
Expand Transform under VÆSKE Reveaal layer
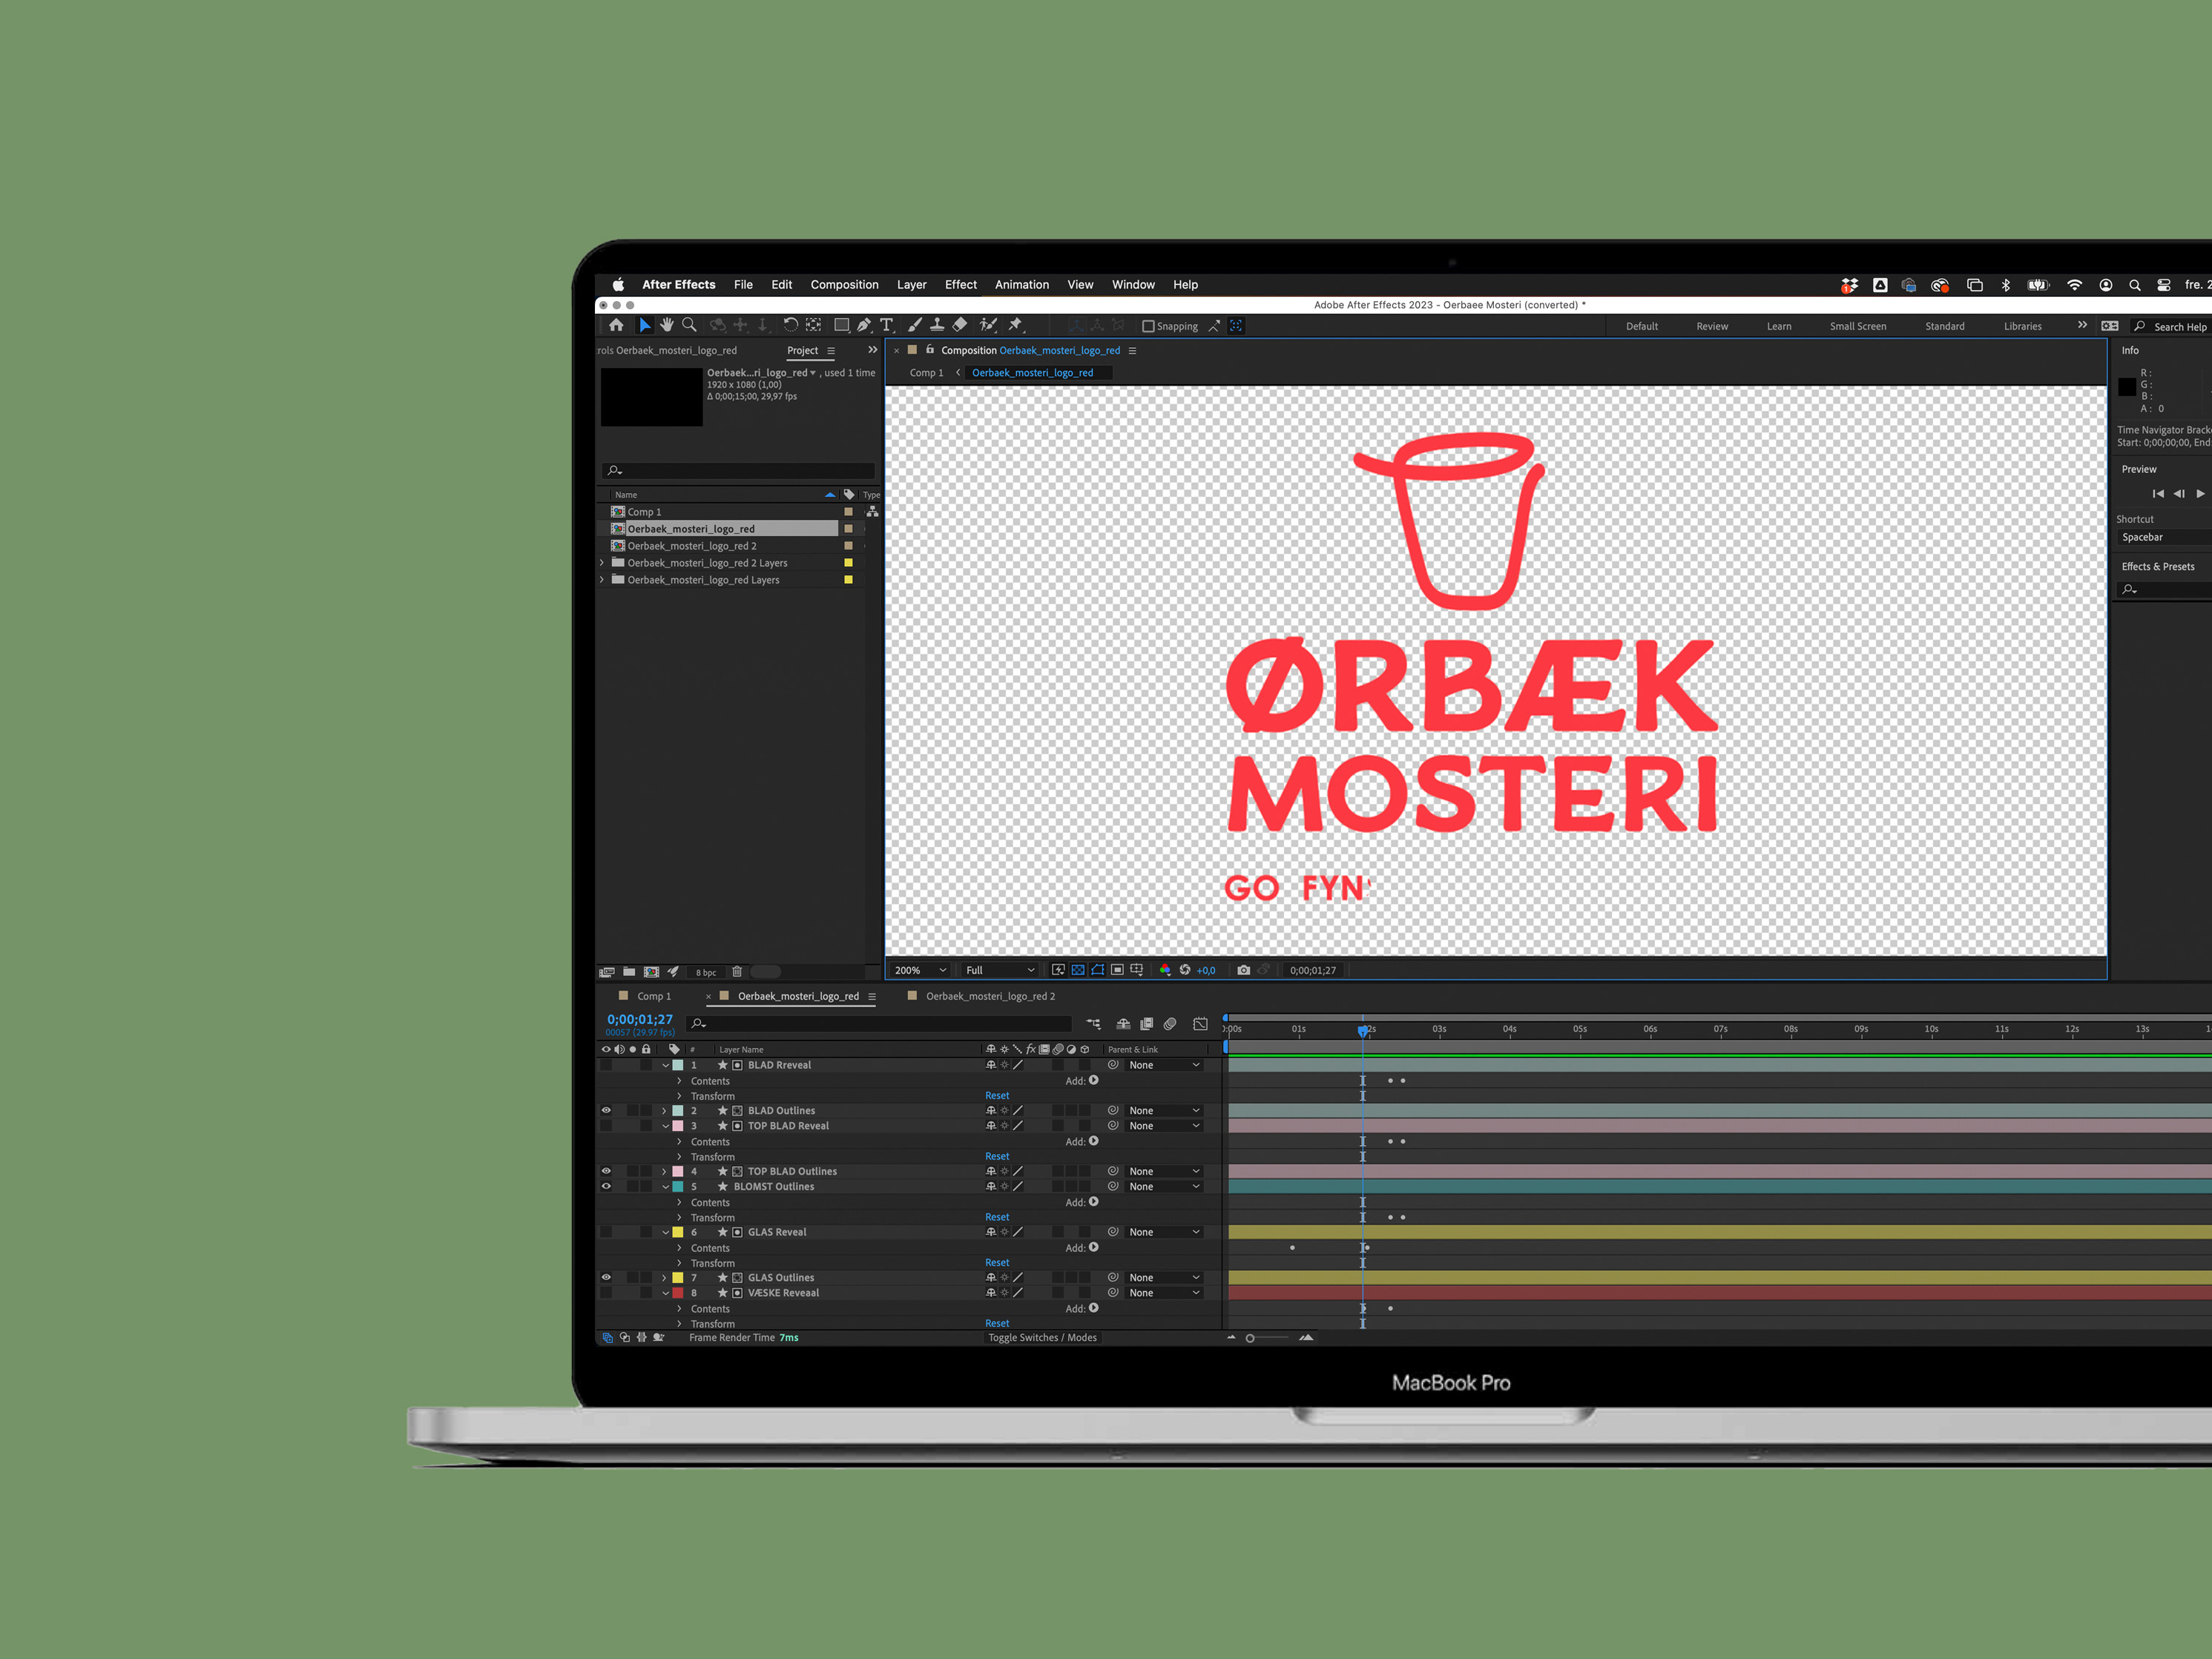(x=679, y=1324)
